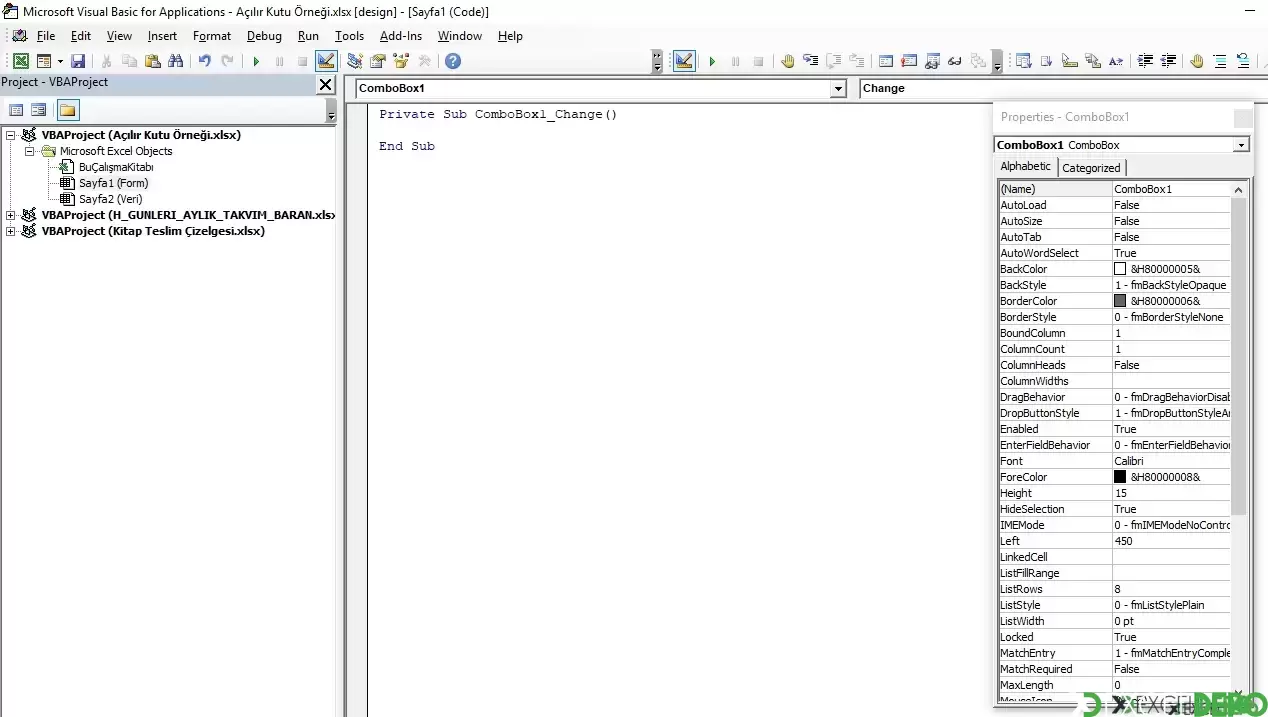Click the Copy icon in the Standard toolbar
Screen dimensions: 1268x717
pos(129,61)
